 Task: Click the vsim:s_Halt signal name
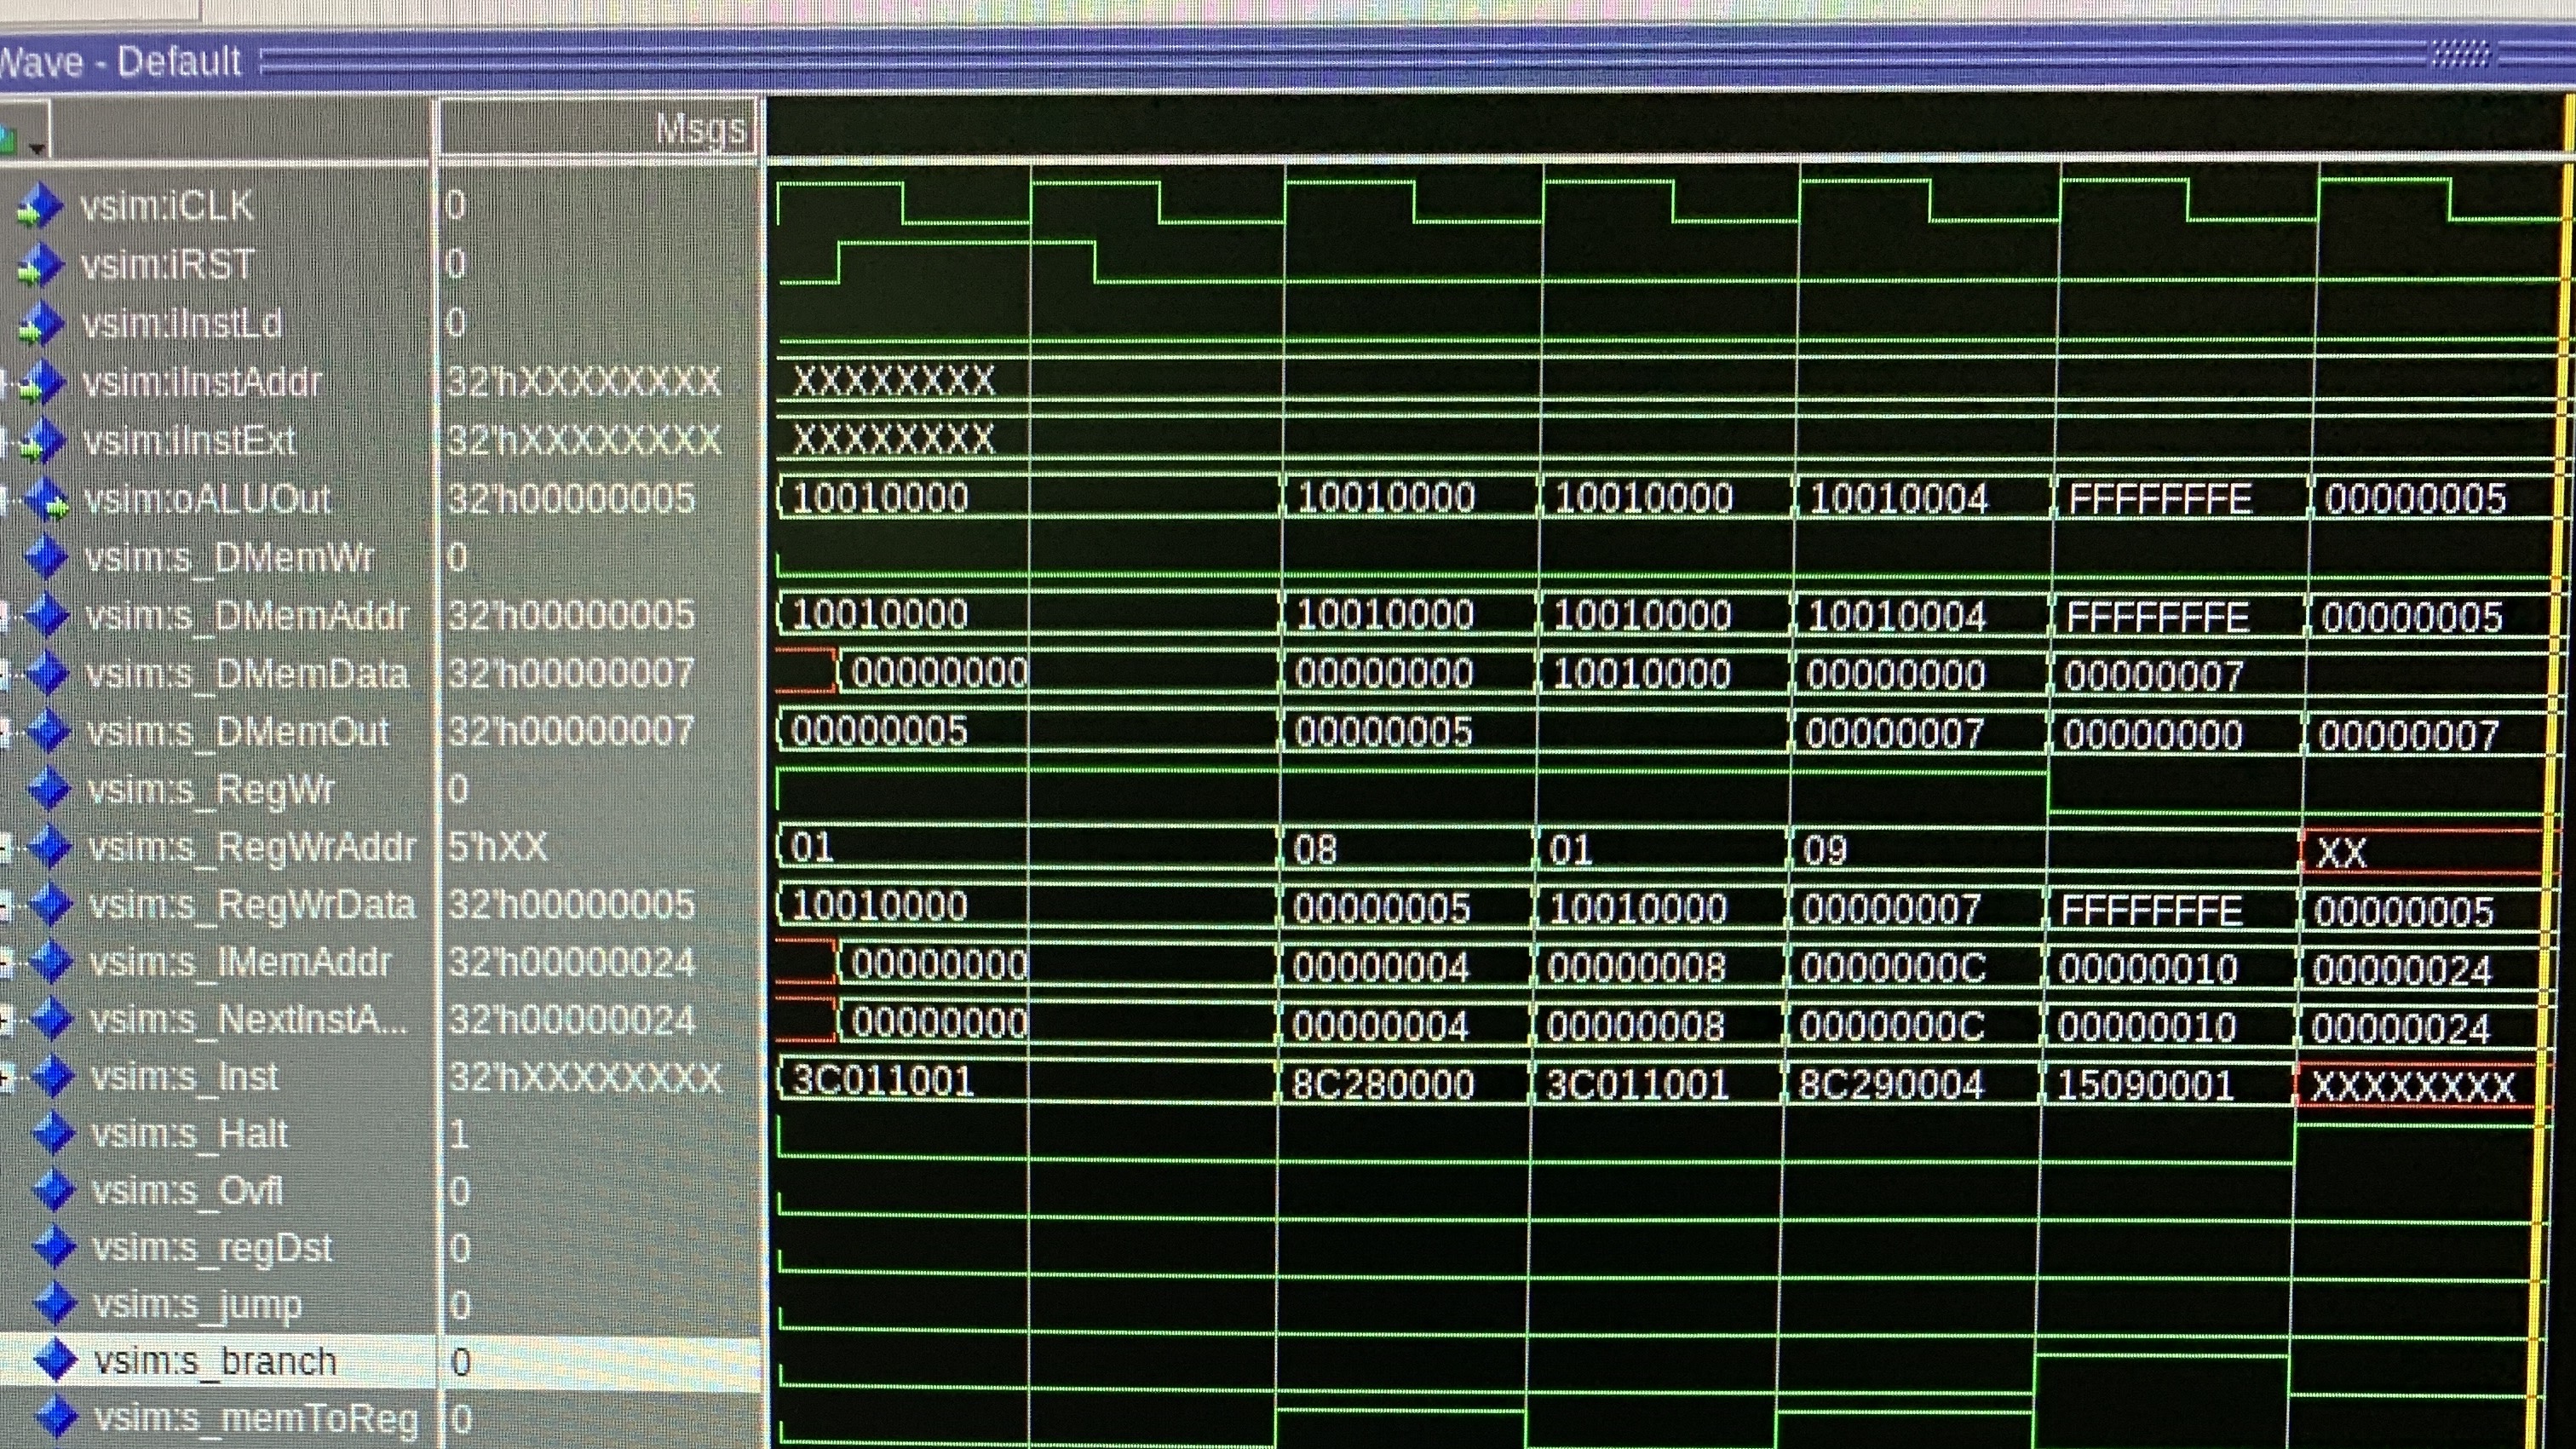click(x=189, y=1134)
